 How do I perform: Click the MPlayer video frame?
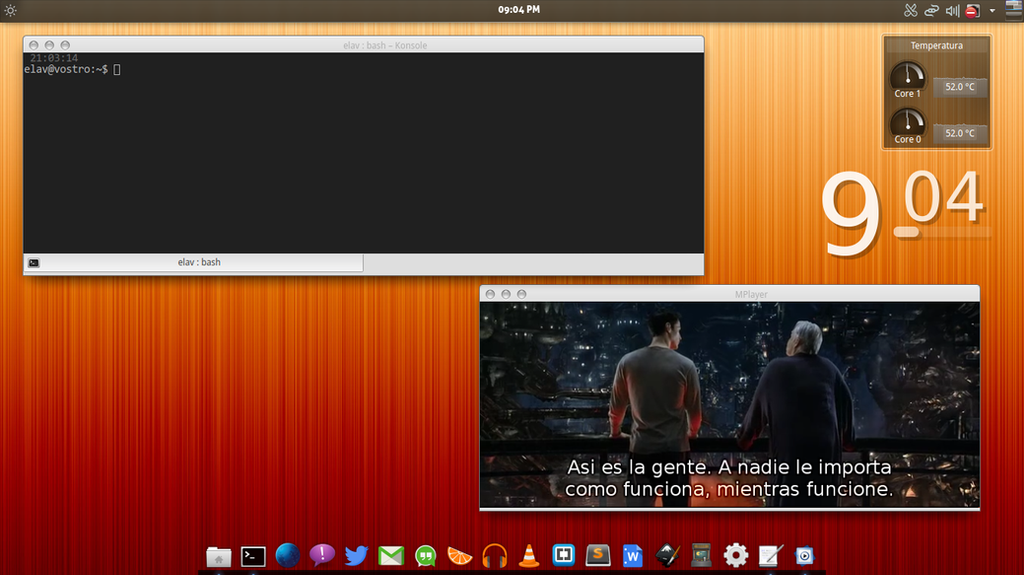point(729,404)
